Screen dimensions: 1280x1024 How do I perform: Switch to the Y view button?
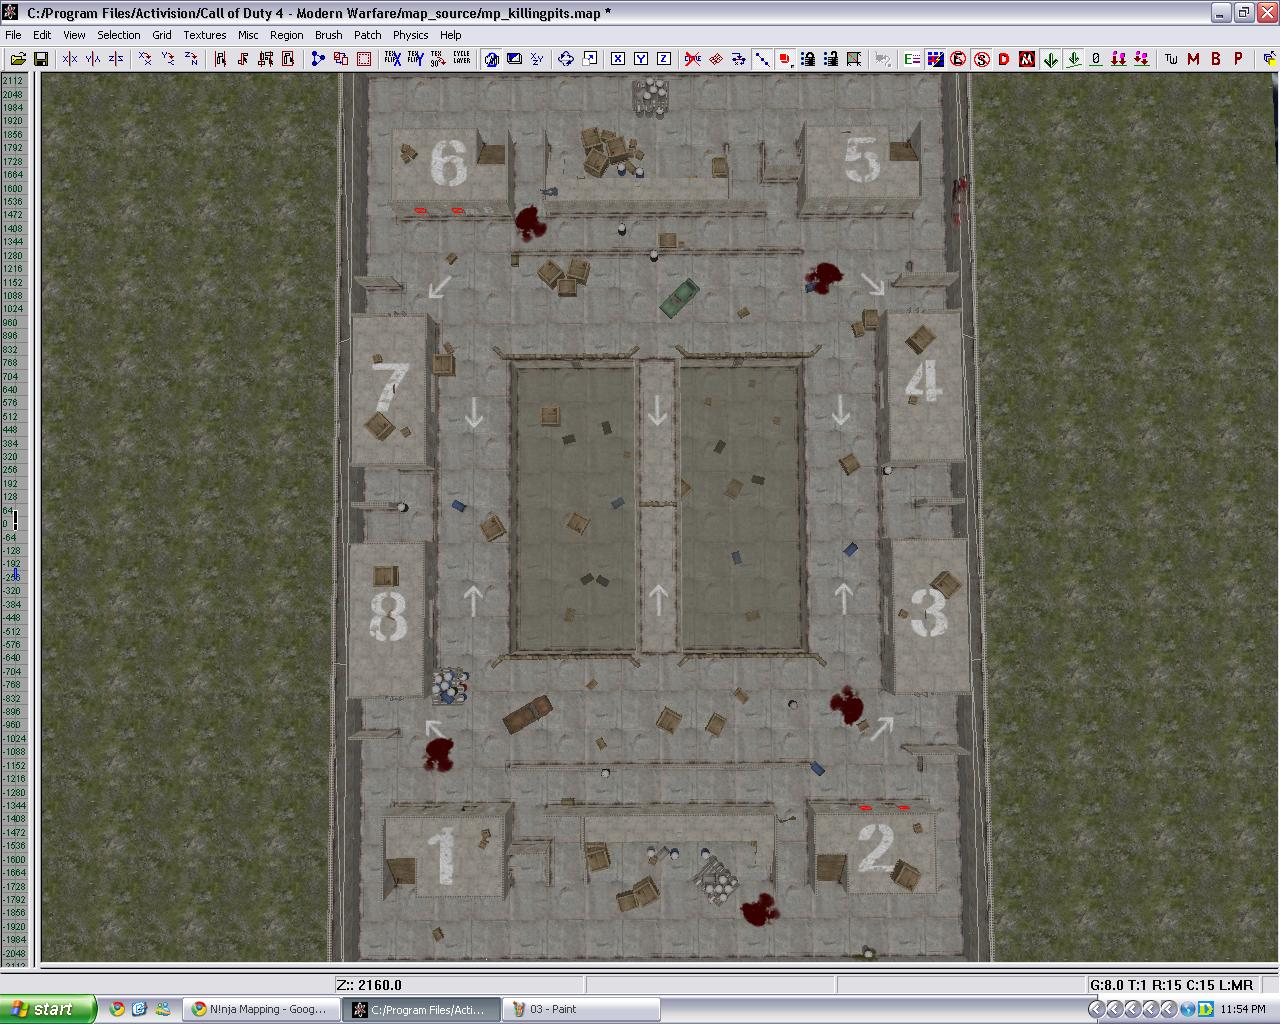coord(641,59)
